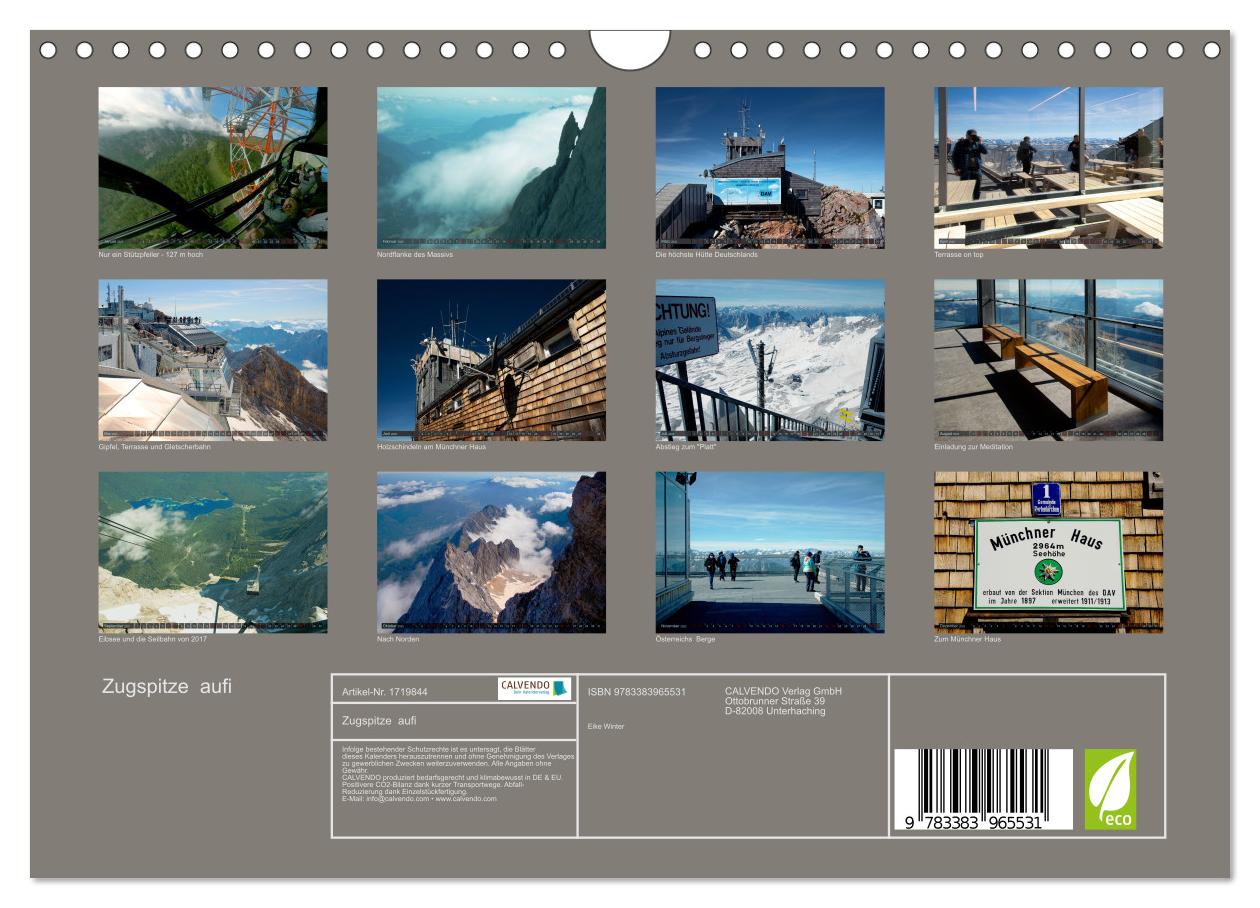Select the Einladung zur Meditation bench photo
This screenshot has height=908, width=1260.
coord(1049,360)
